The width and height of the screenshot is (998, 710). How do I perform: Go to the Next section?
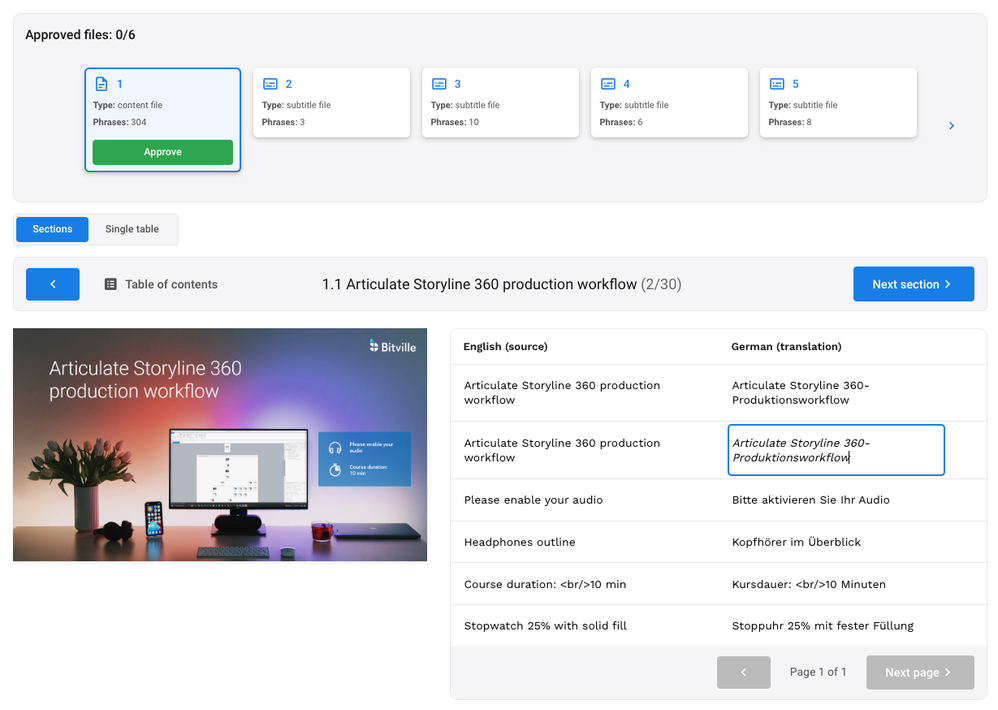click(913, 284)
